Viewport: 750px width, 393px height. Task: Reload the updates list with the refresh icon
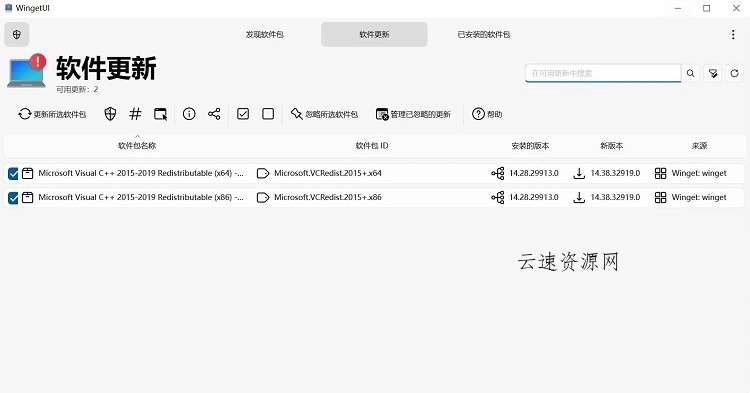(x=735, y=73)
